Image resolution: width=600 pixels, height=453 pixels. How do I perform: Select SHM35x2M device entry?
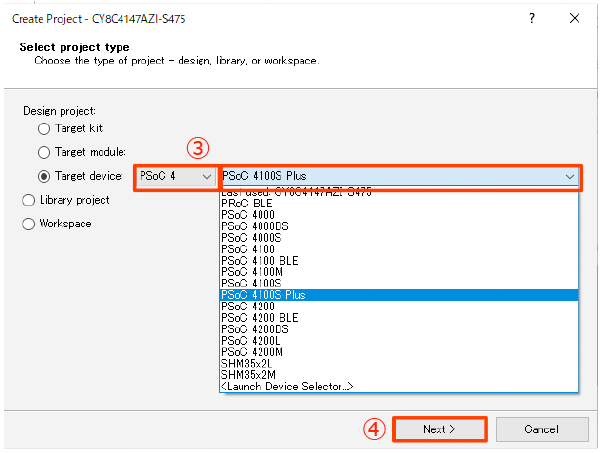pos(399,375)
